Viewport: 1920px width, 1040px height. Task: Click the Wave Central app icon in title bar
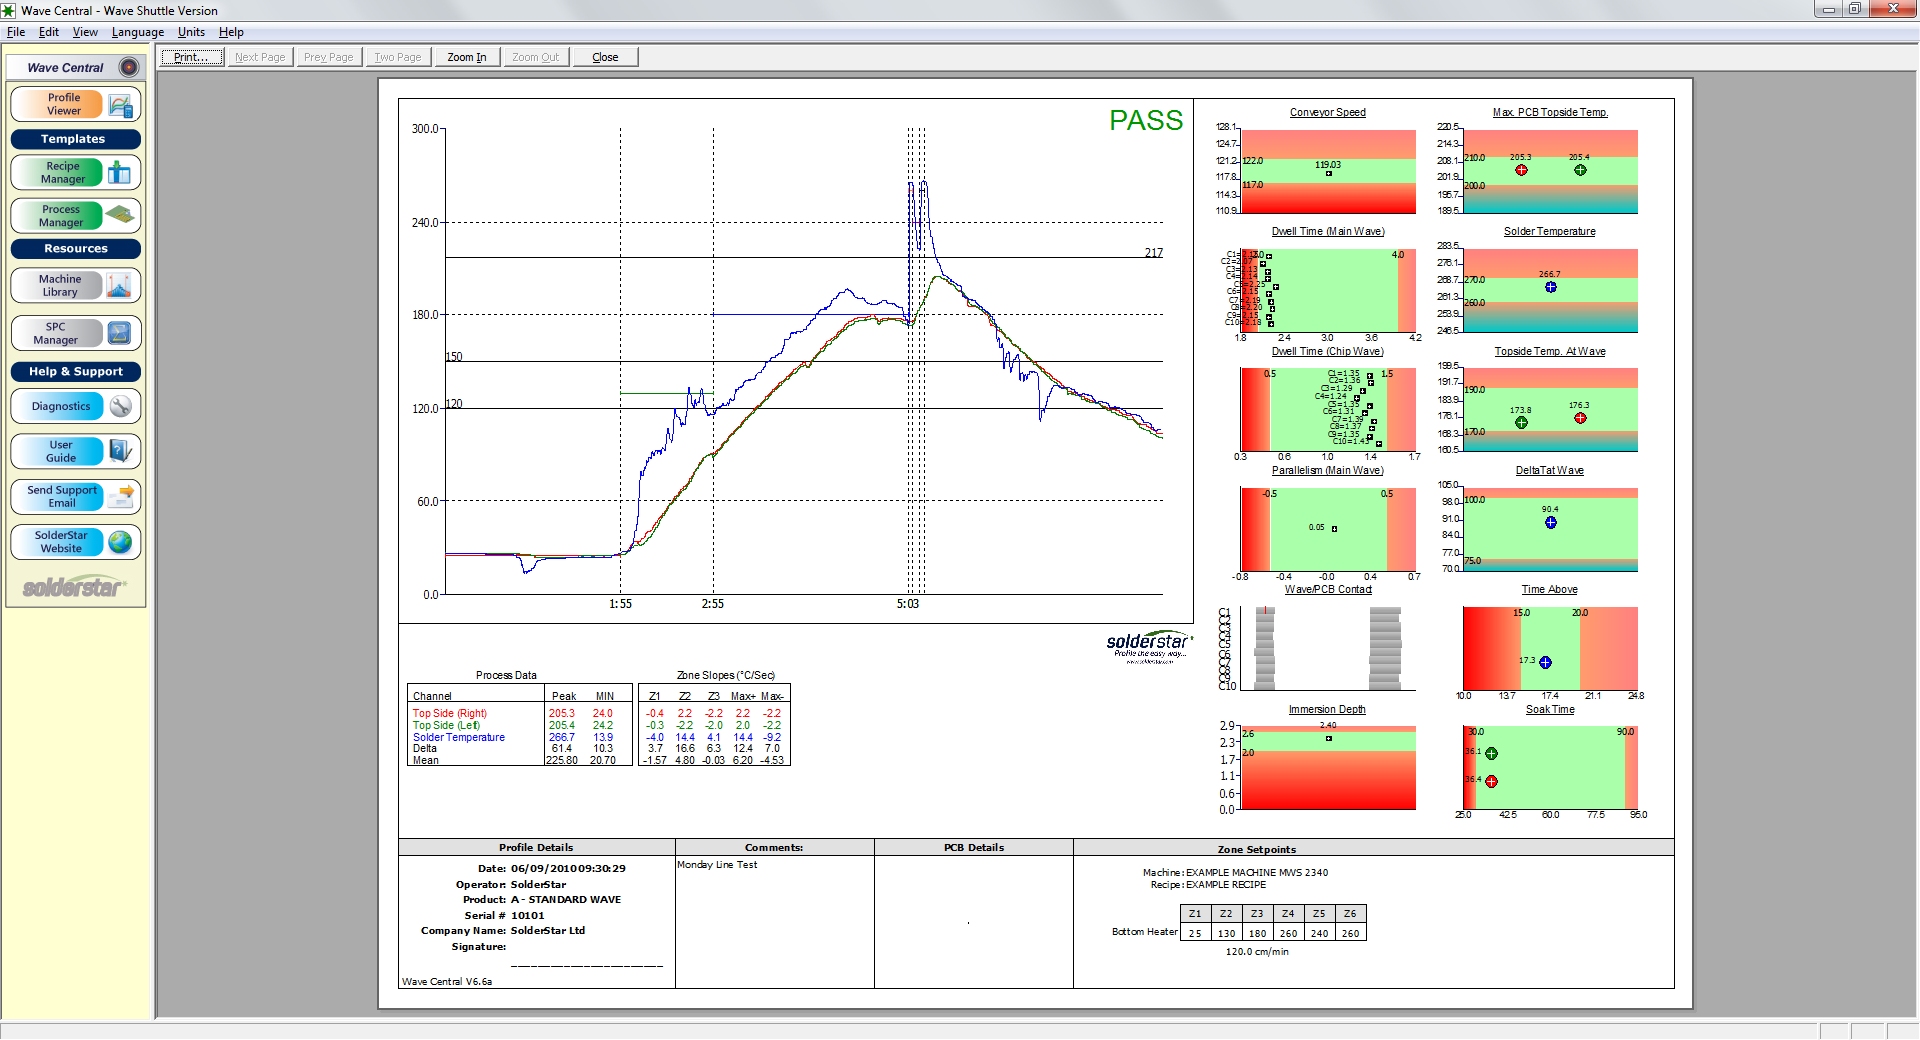point(9,10)
